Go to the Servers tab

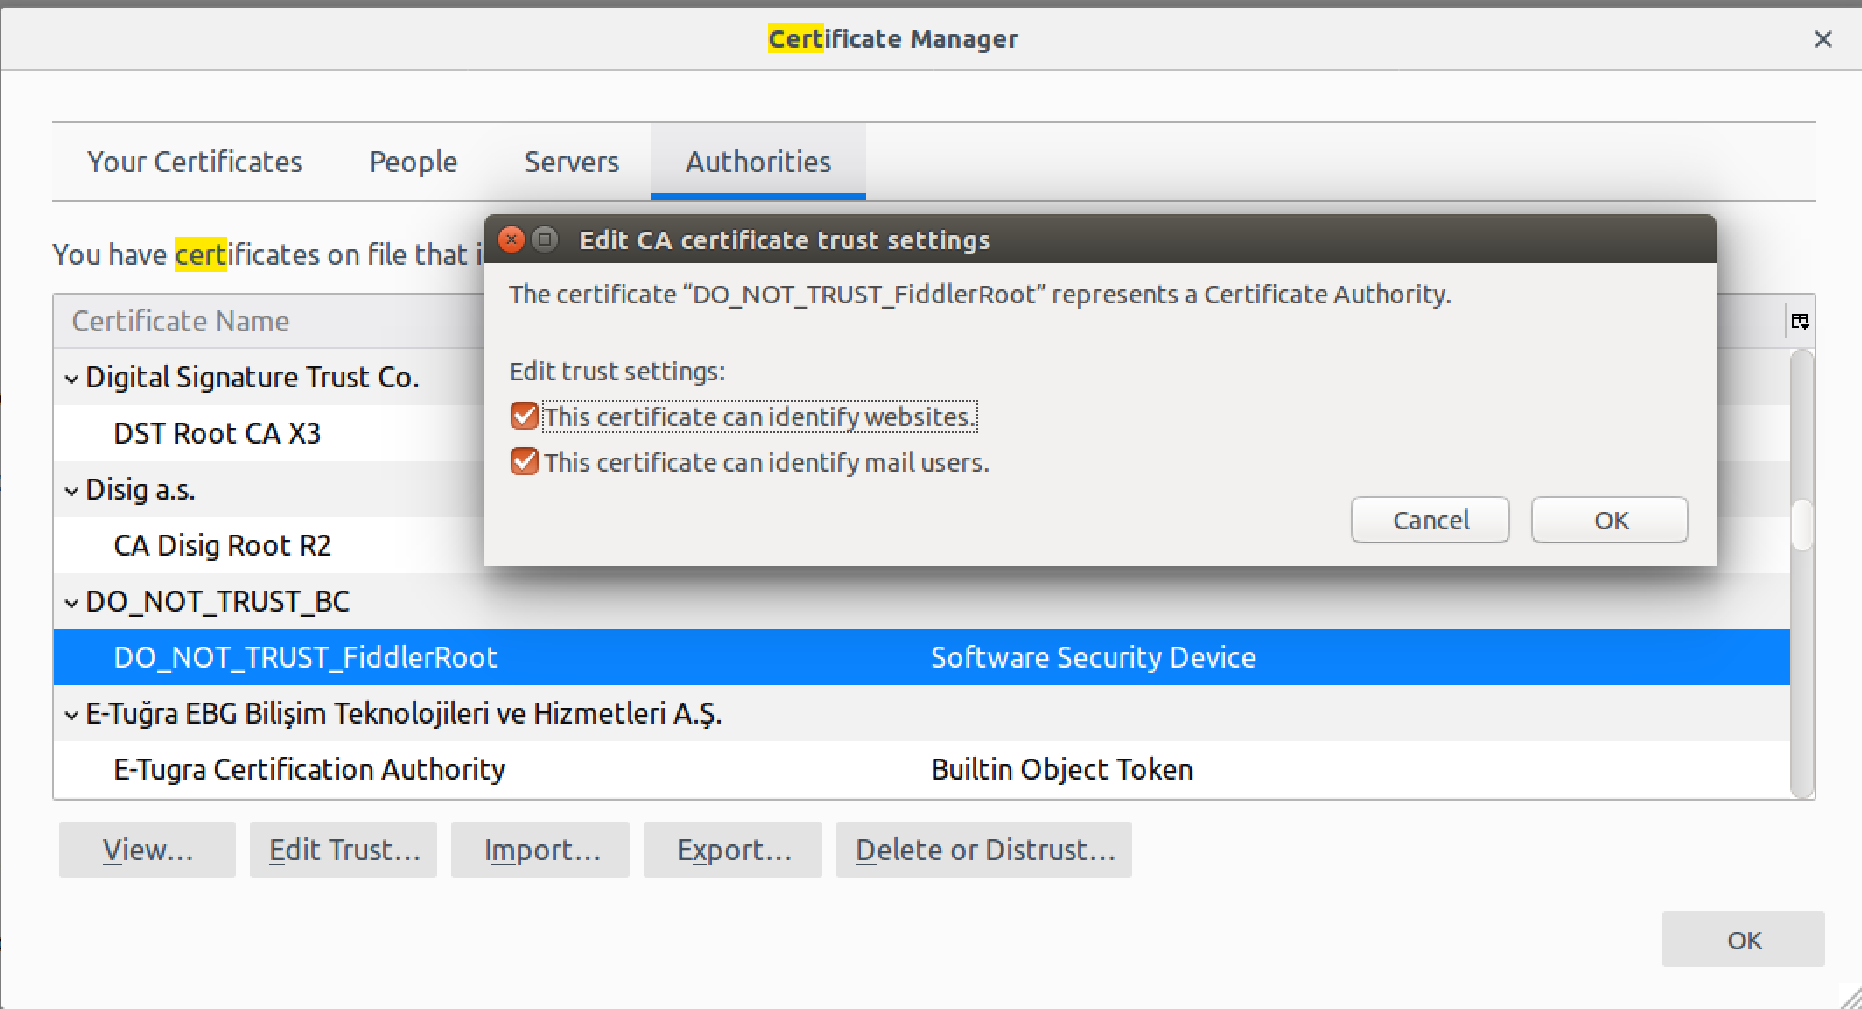571,162
